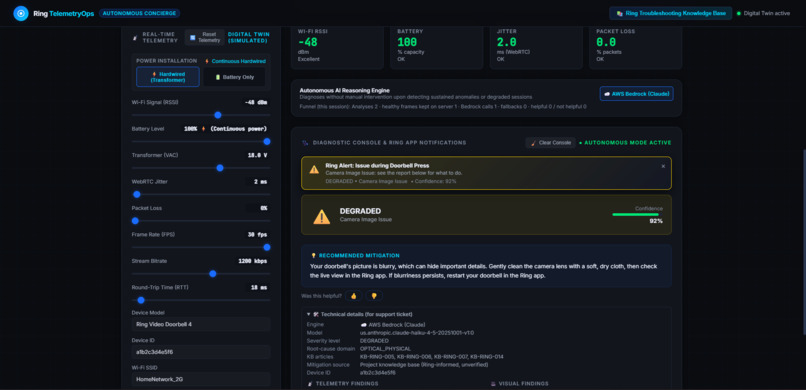Click the Ring TelemetryOps logo icon

(x=21, y=13)
